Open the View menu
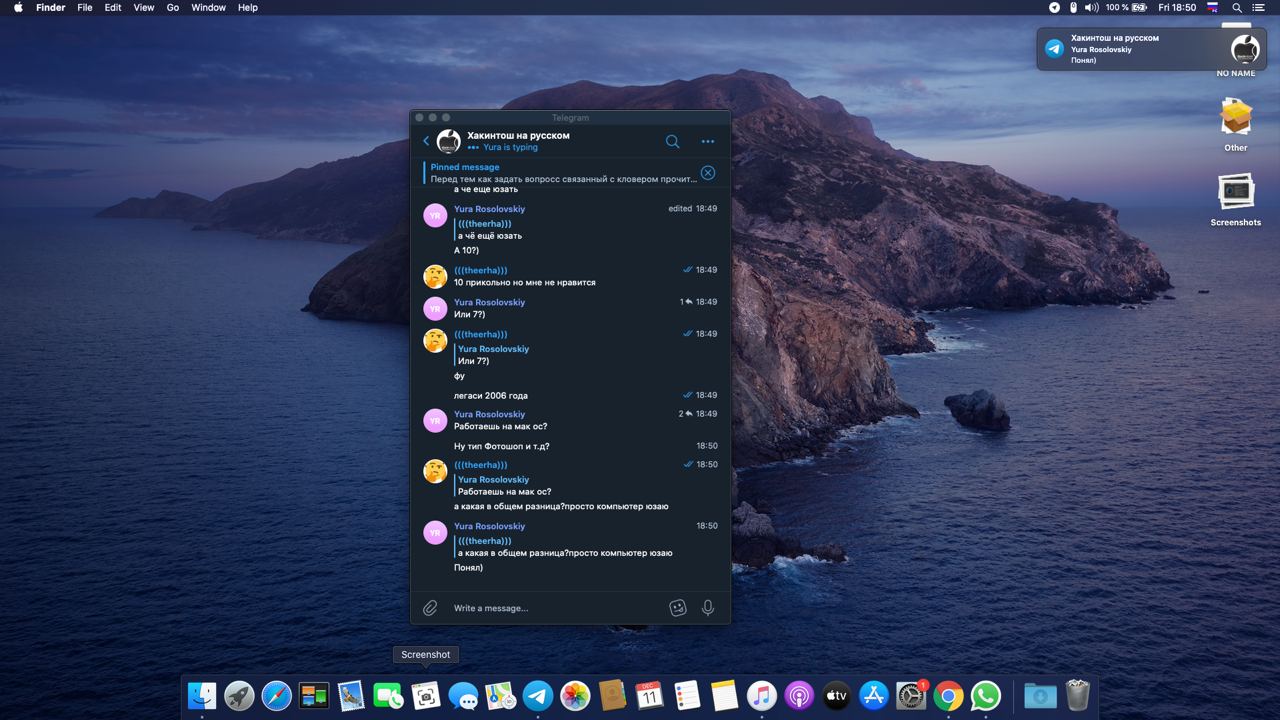 144,7
